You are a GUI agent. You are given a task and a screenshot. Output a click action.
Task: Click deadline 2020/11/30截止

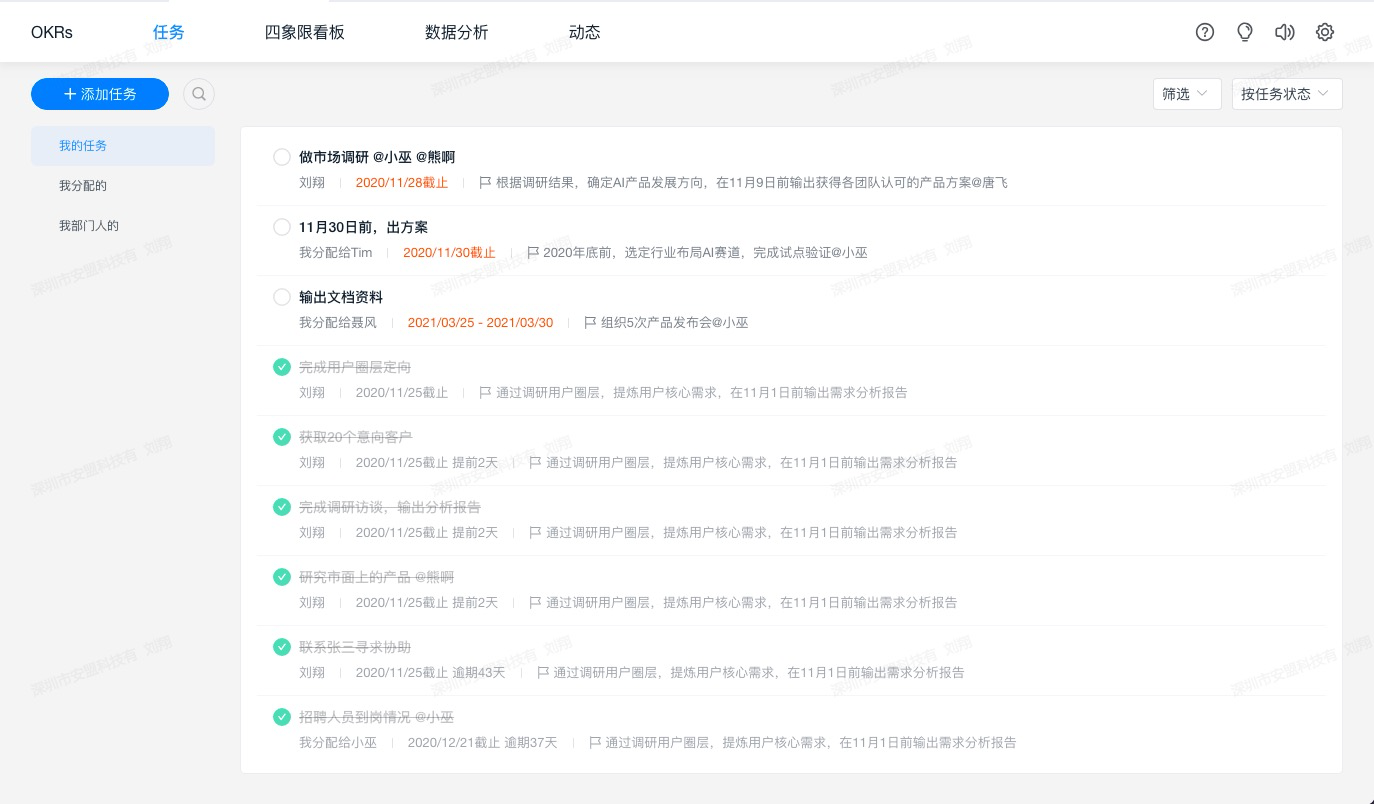tap(449, 253)
